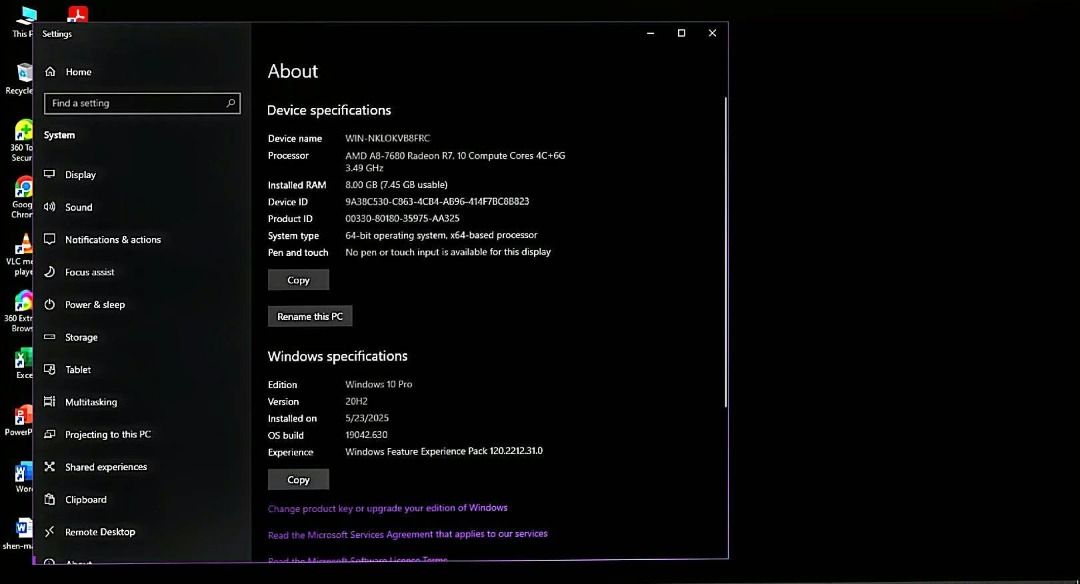The image size is (1080, 584).
Task: Select Windows Feature Experience Pack text
Action: [444, 452]
